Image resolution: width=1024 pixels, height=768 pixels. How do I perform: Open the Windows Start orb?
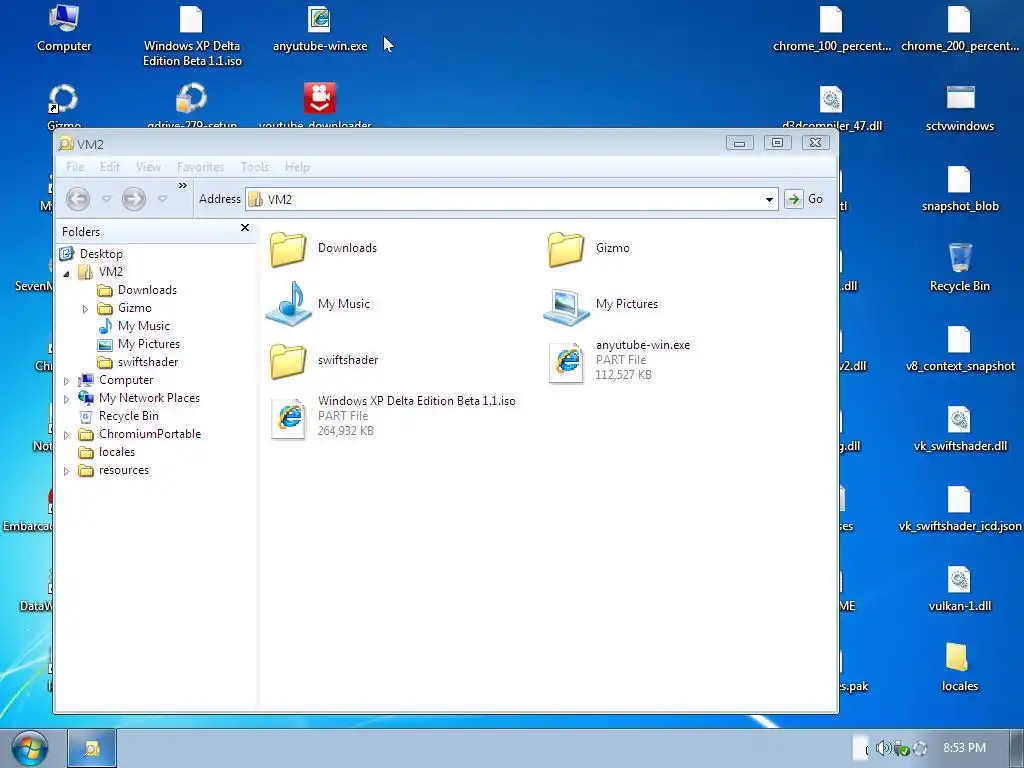30,749
